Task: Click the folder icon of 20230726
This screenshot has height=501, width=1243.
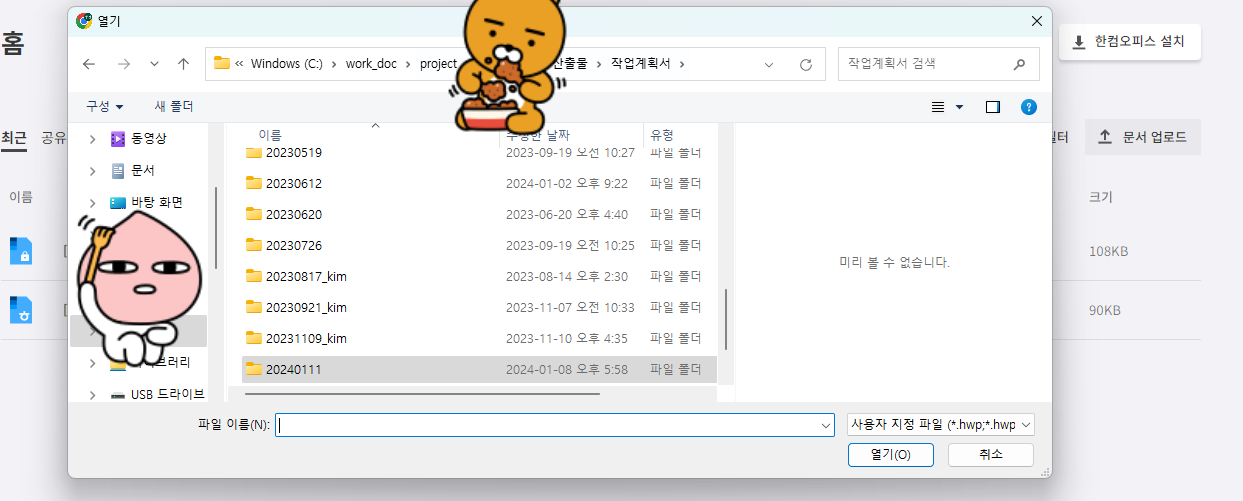Action: pyautogui.click(x=254, y=246)
